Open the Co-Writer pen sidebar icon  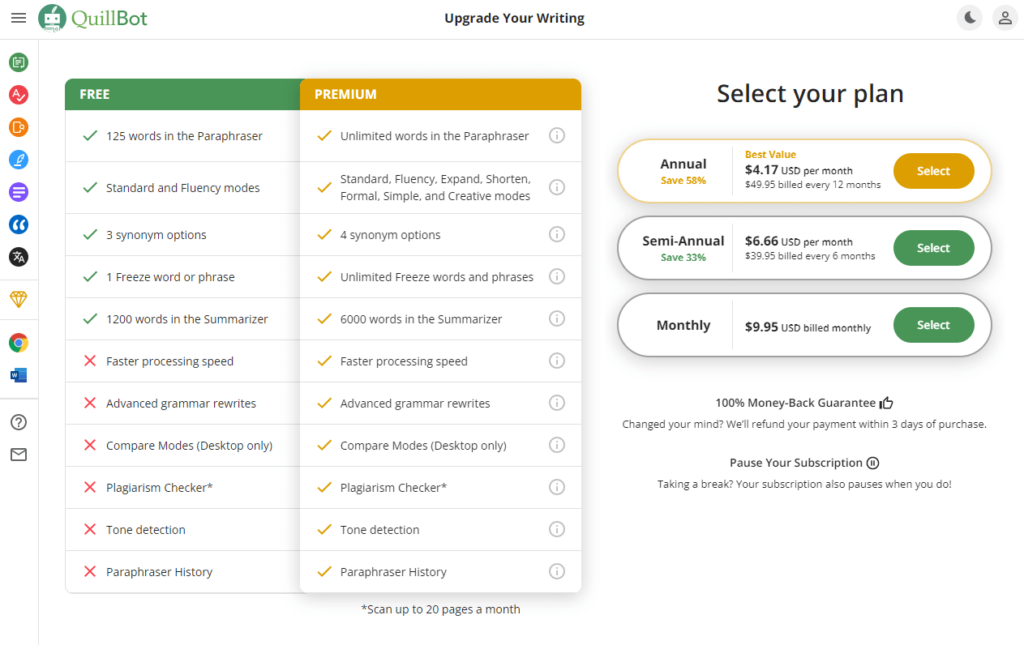(18, 159)
